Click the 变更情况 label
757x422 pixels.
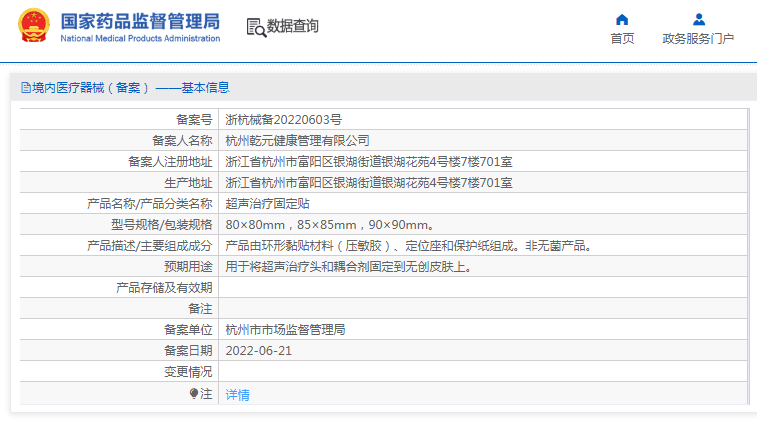[x=188, y=372]
